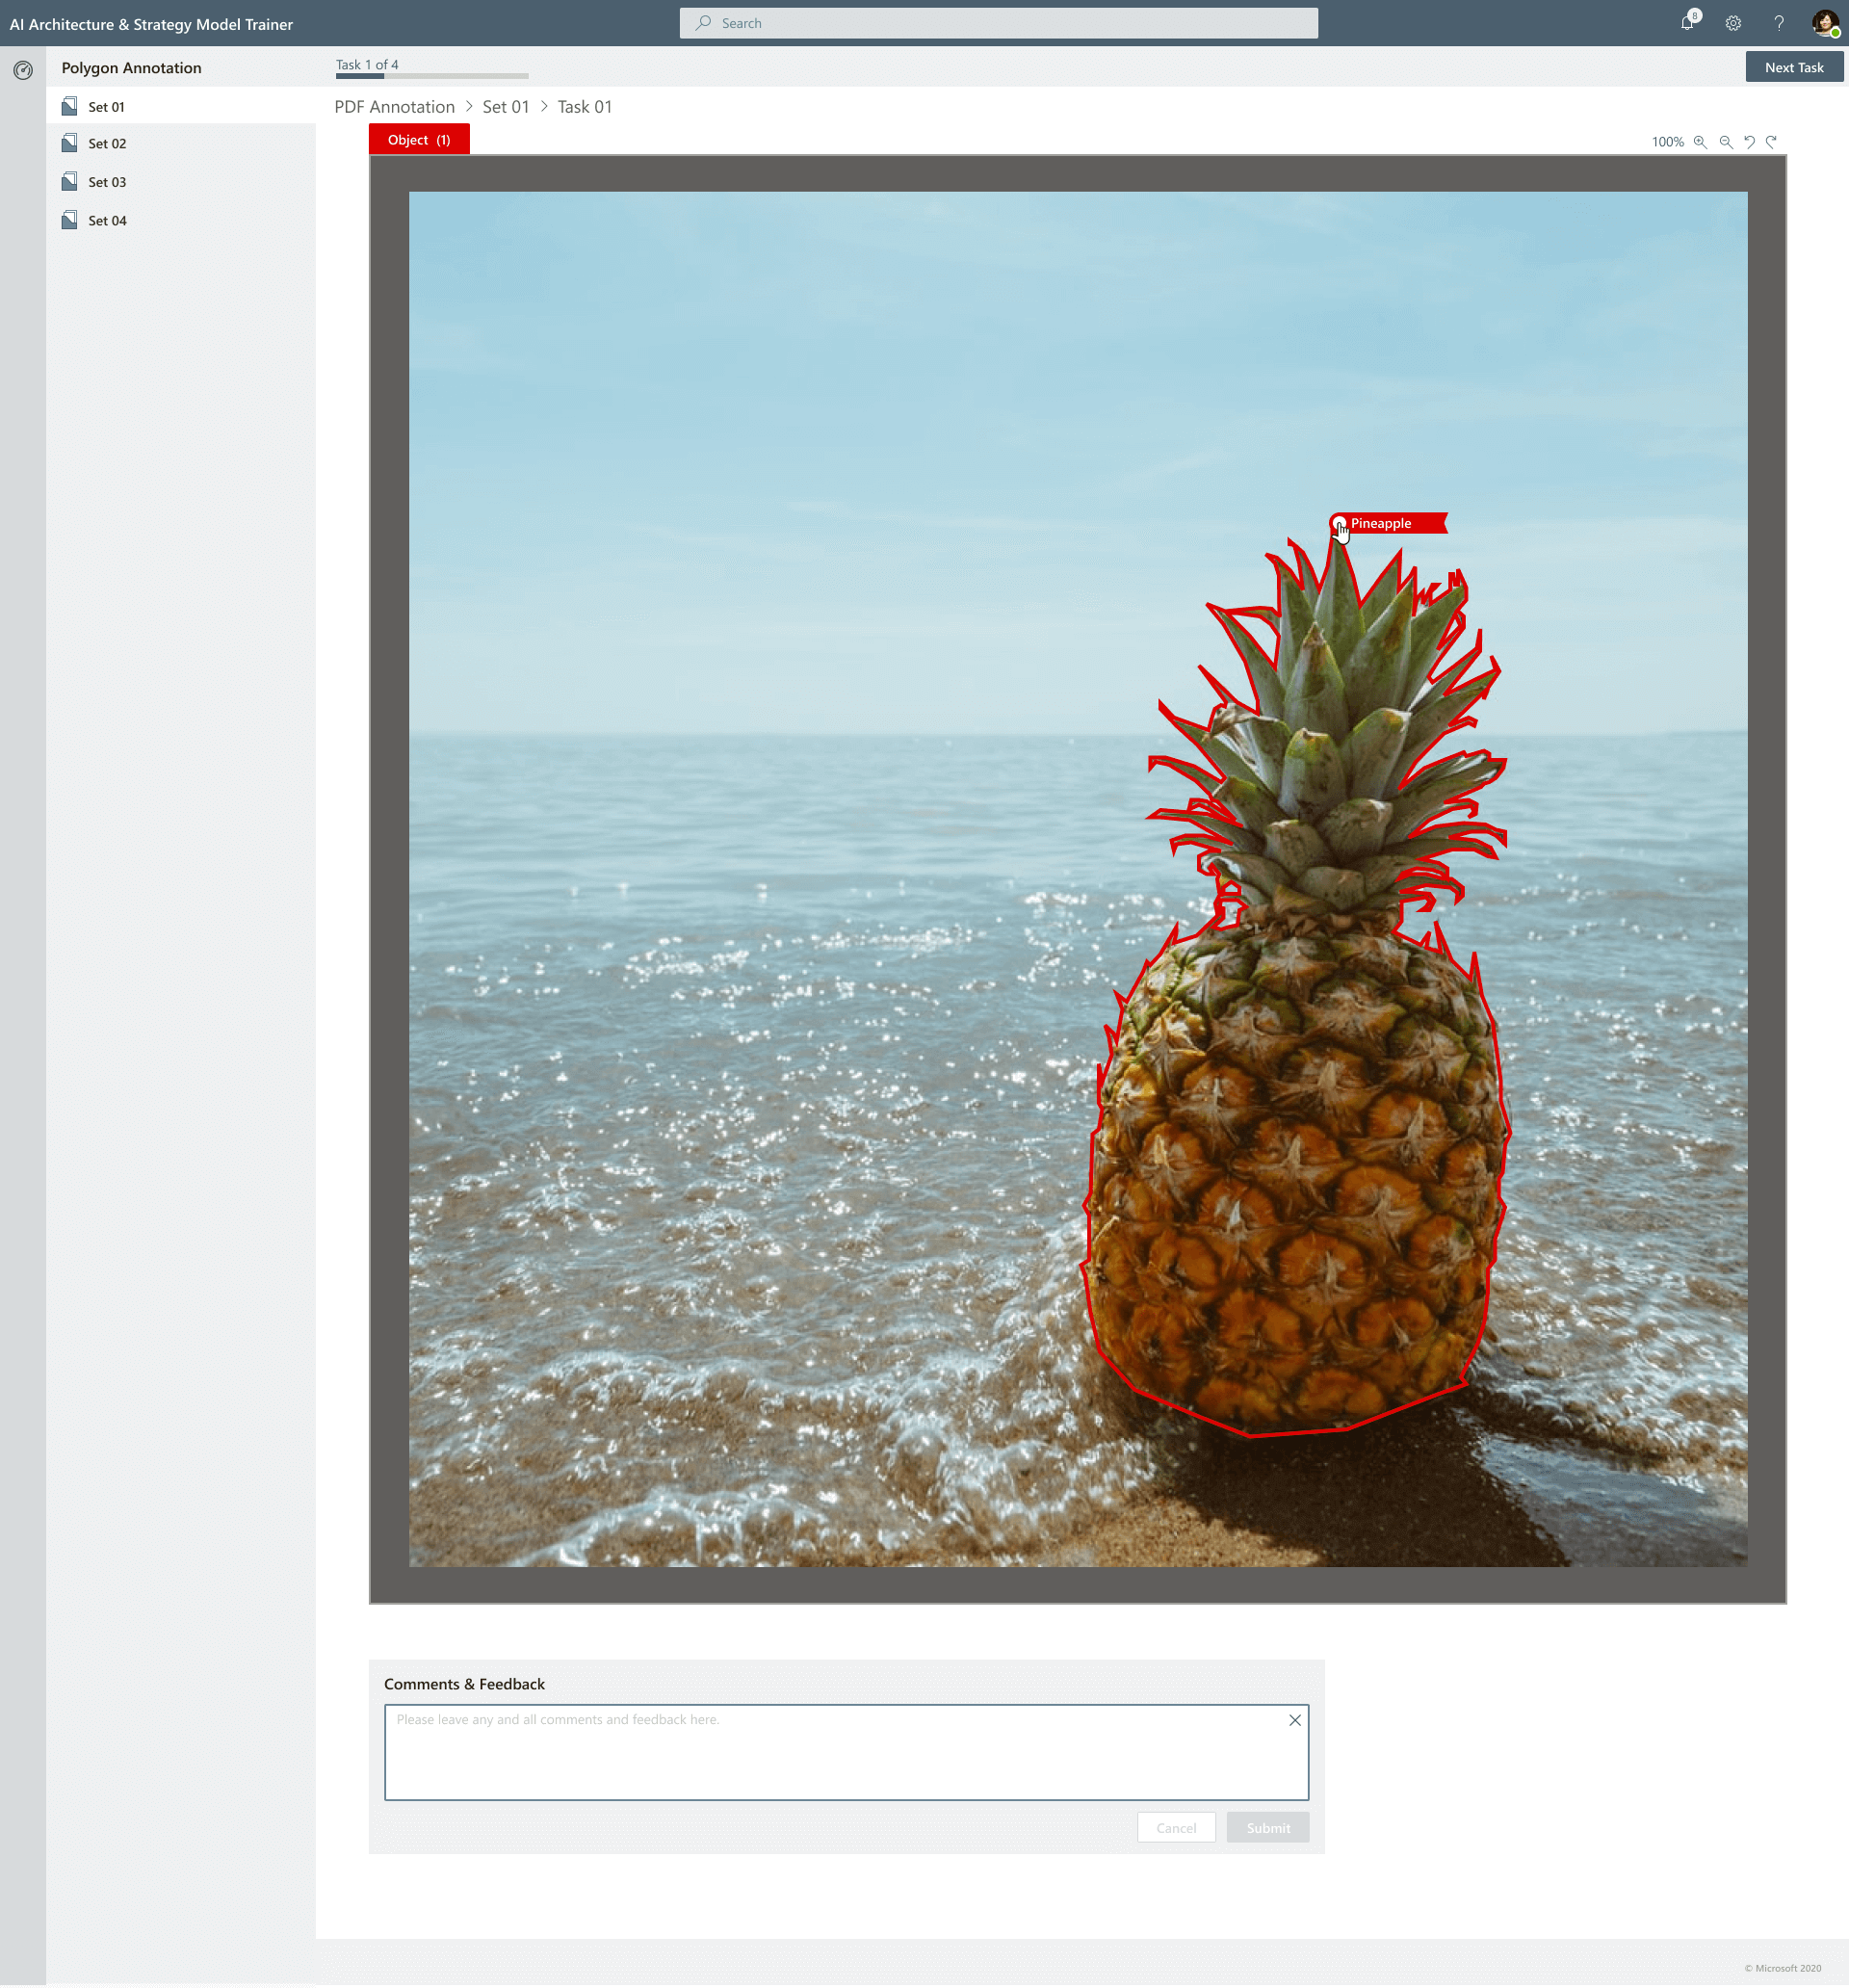This screenshot has height=1988, width=1849.
Task: Open the notifications bell
Action: (1688, 23)
